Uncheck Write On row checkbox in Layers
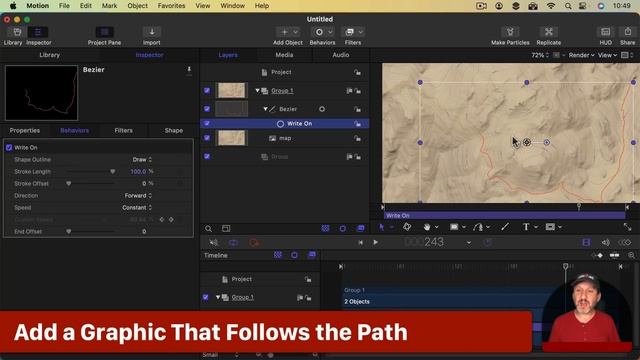 coord(207,123)
